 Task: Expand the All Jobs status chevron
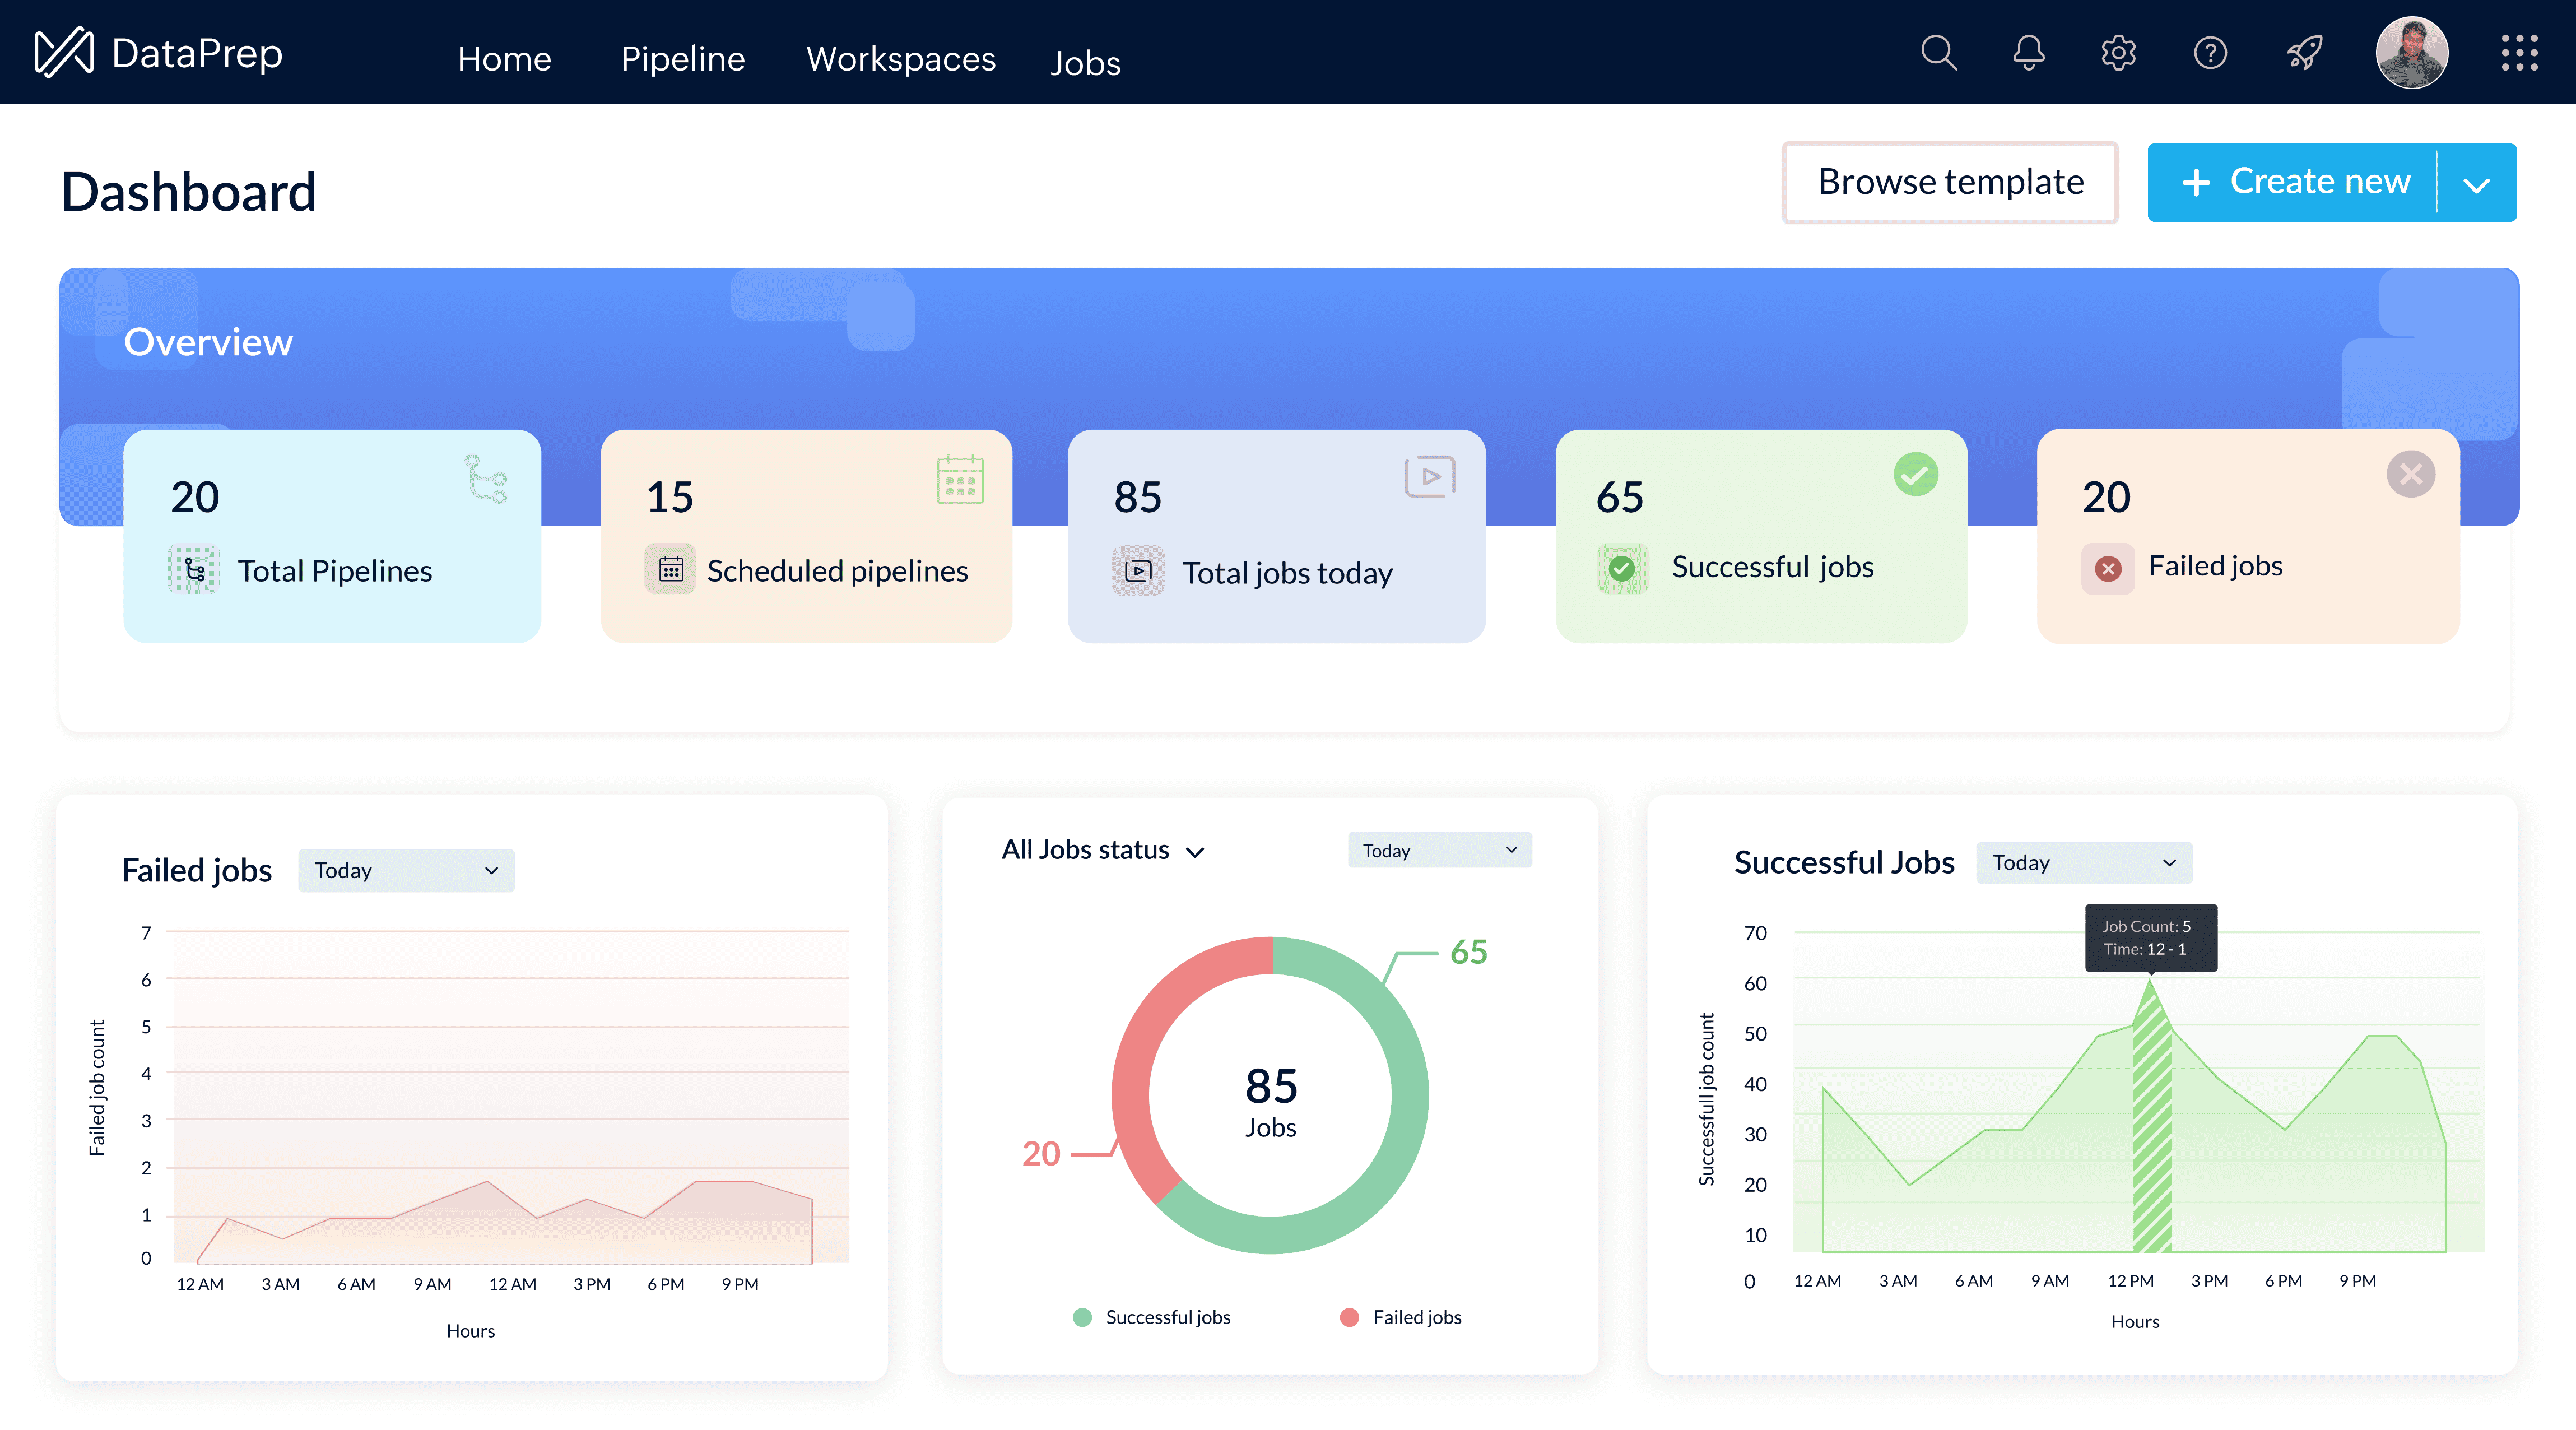click(x=1195, y=852)
